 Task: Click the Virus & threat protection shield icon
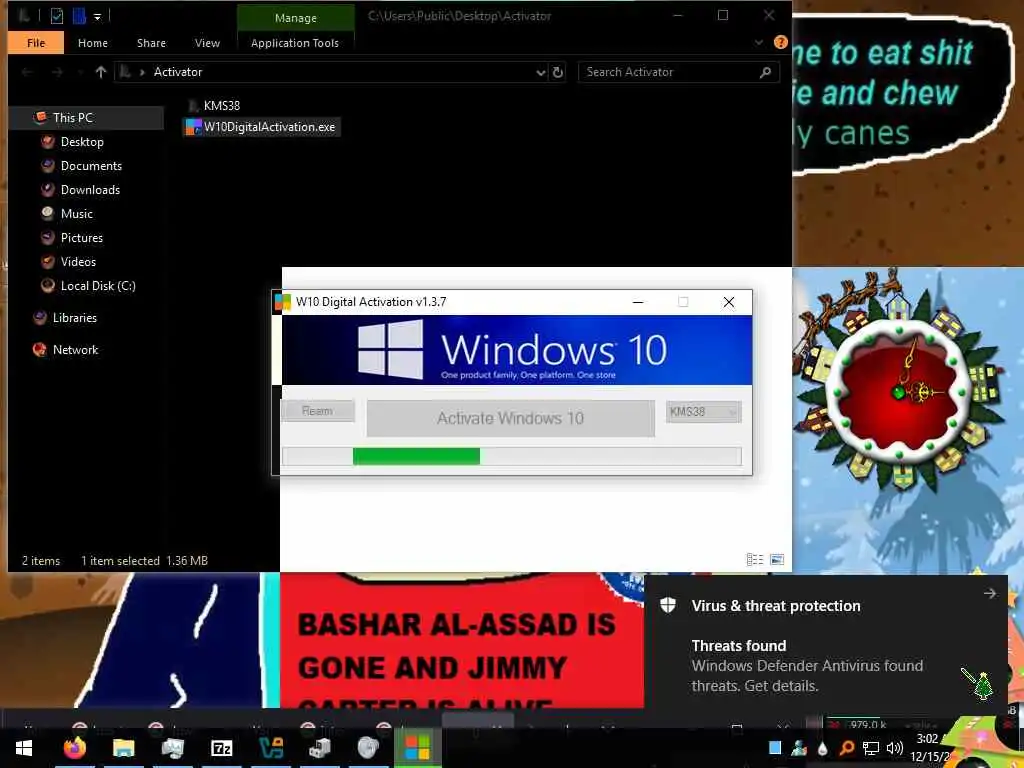coord(667,605)
